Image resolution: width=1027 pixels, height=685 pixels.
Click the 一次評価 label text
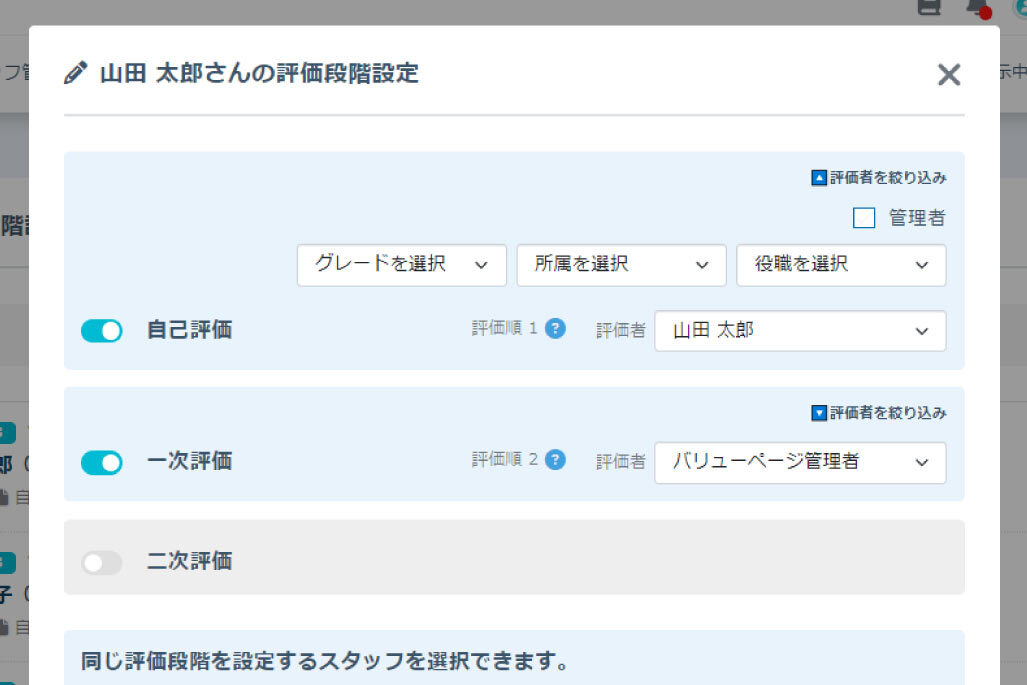[x=189, y=461]
